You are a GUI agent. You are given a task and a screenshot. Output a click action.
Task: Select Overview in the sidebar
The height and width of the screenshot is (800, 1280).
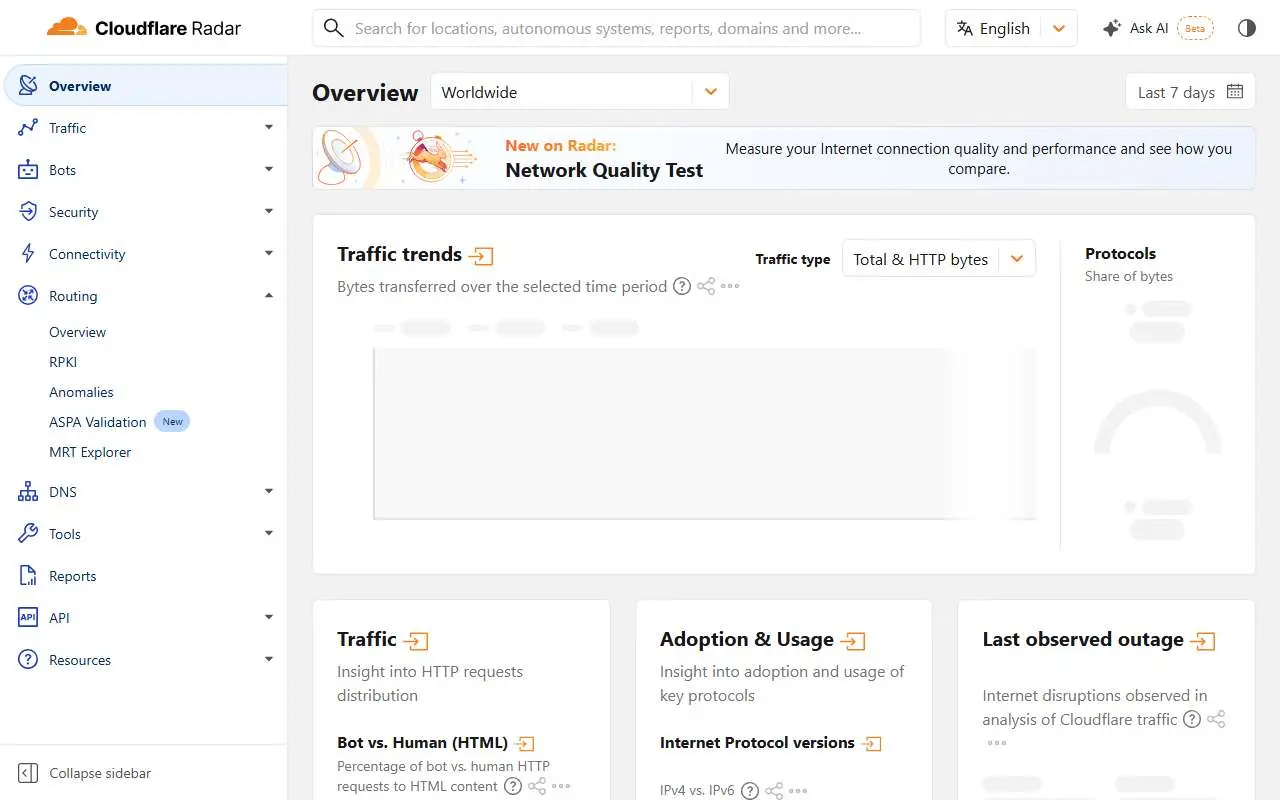coord(146,86)
